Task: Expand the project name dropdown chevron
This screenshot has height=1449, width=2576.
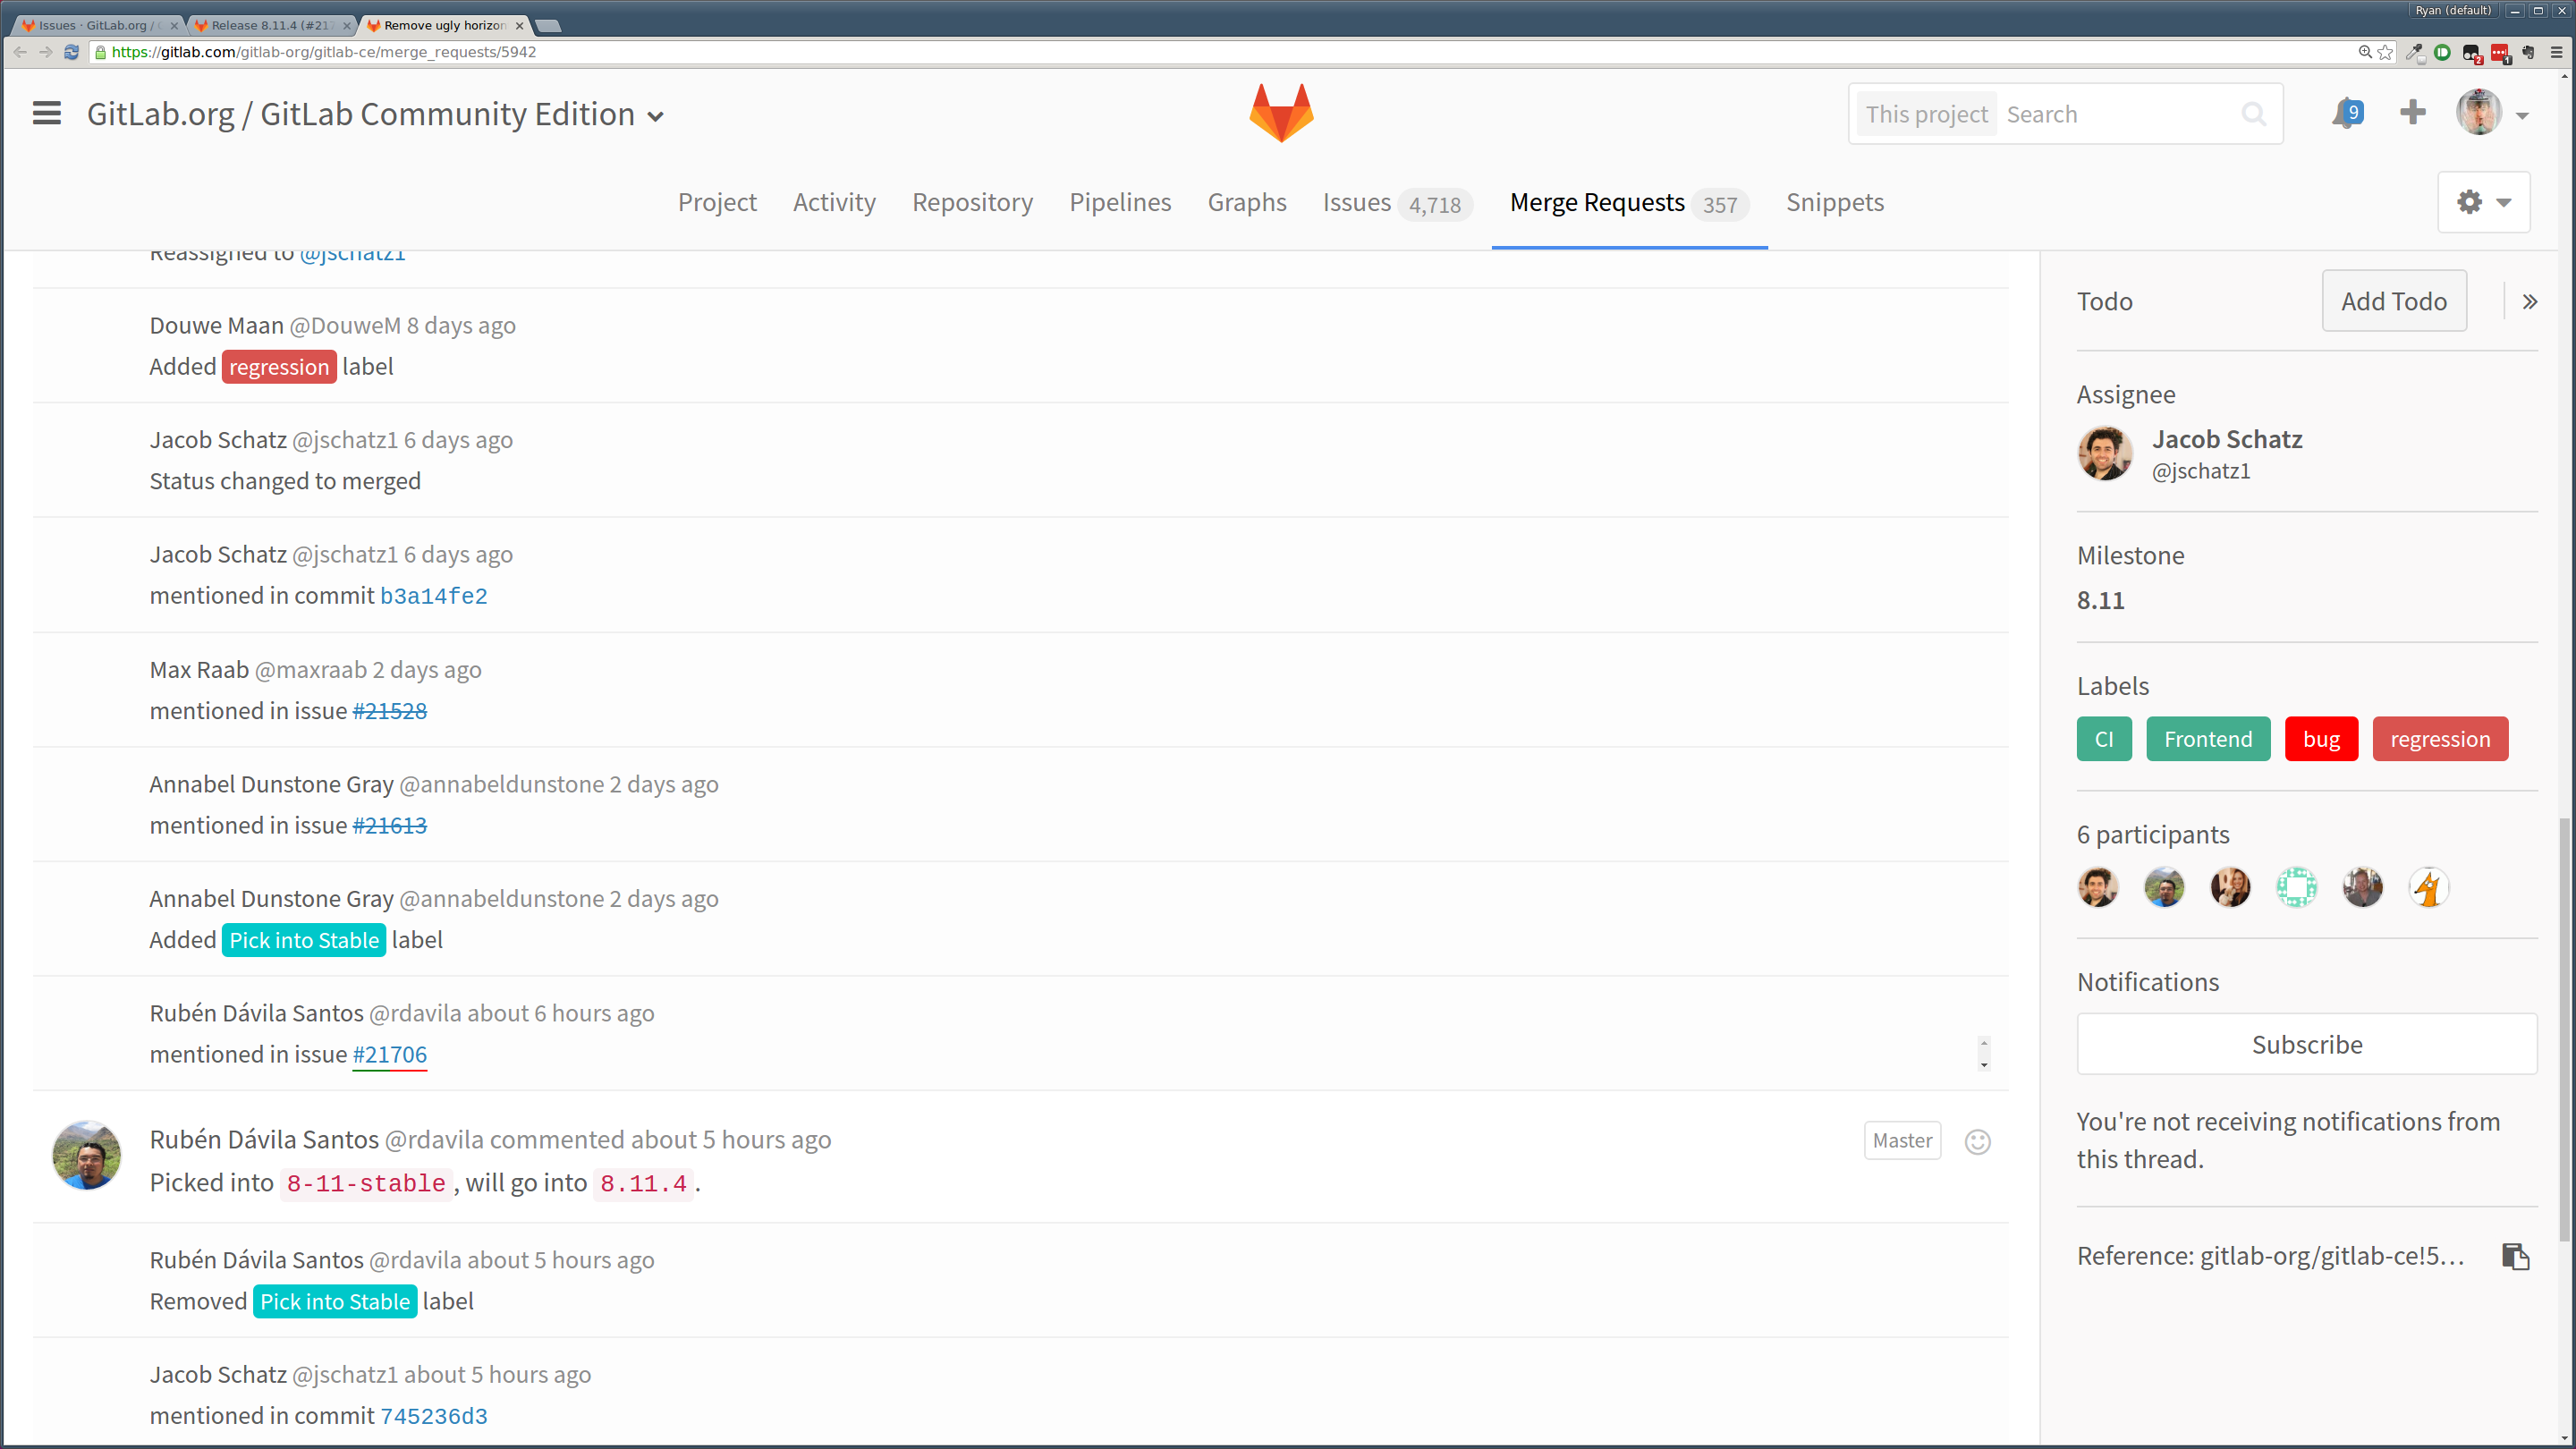Action: [655, 116]
